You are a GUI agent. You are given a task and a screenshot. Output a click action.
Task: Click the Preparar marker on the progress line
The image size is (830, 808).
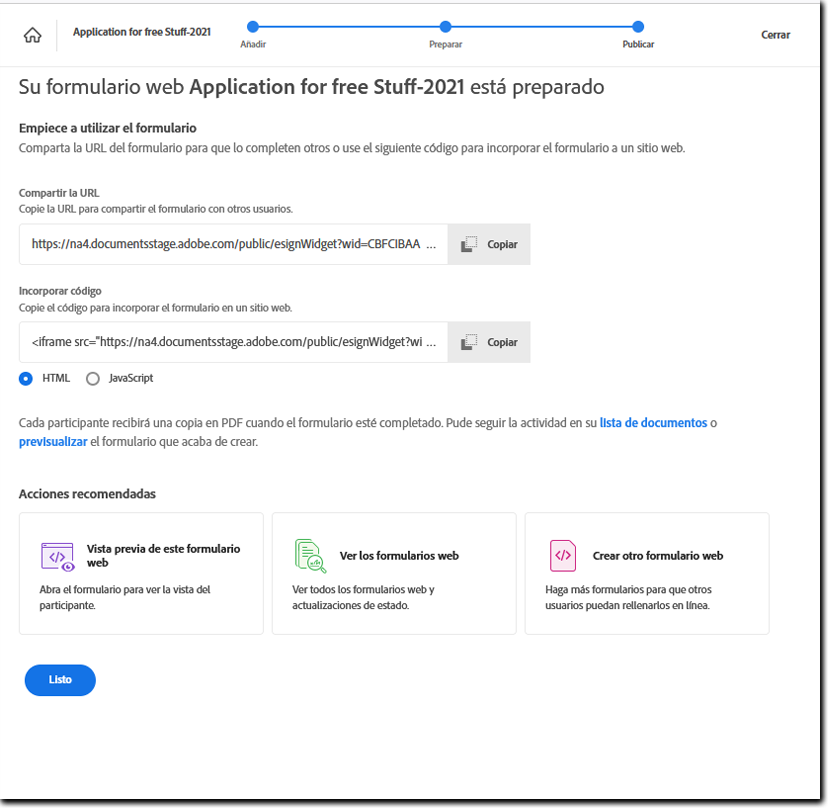445,28
